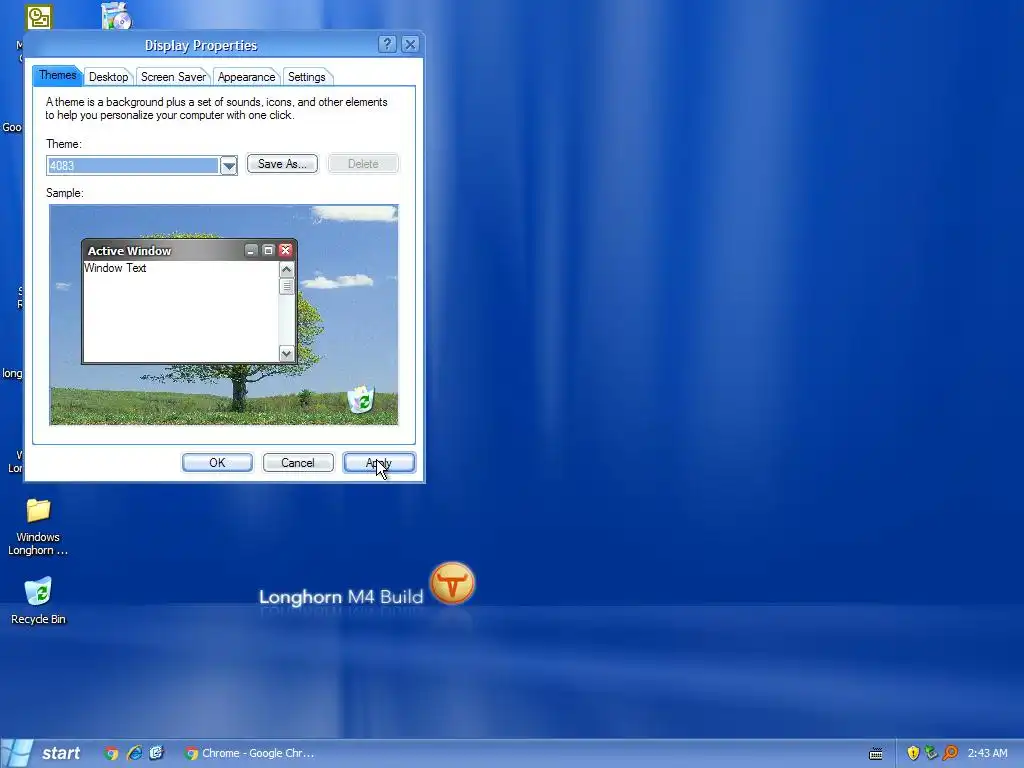Dismiss the dialog with Cancel
1024x768 pixels.
pos(298,462)
